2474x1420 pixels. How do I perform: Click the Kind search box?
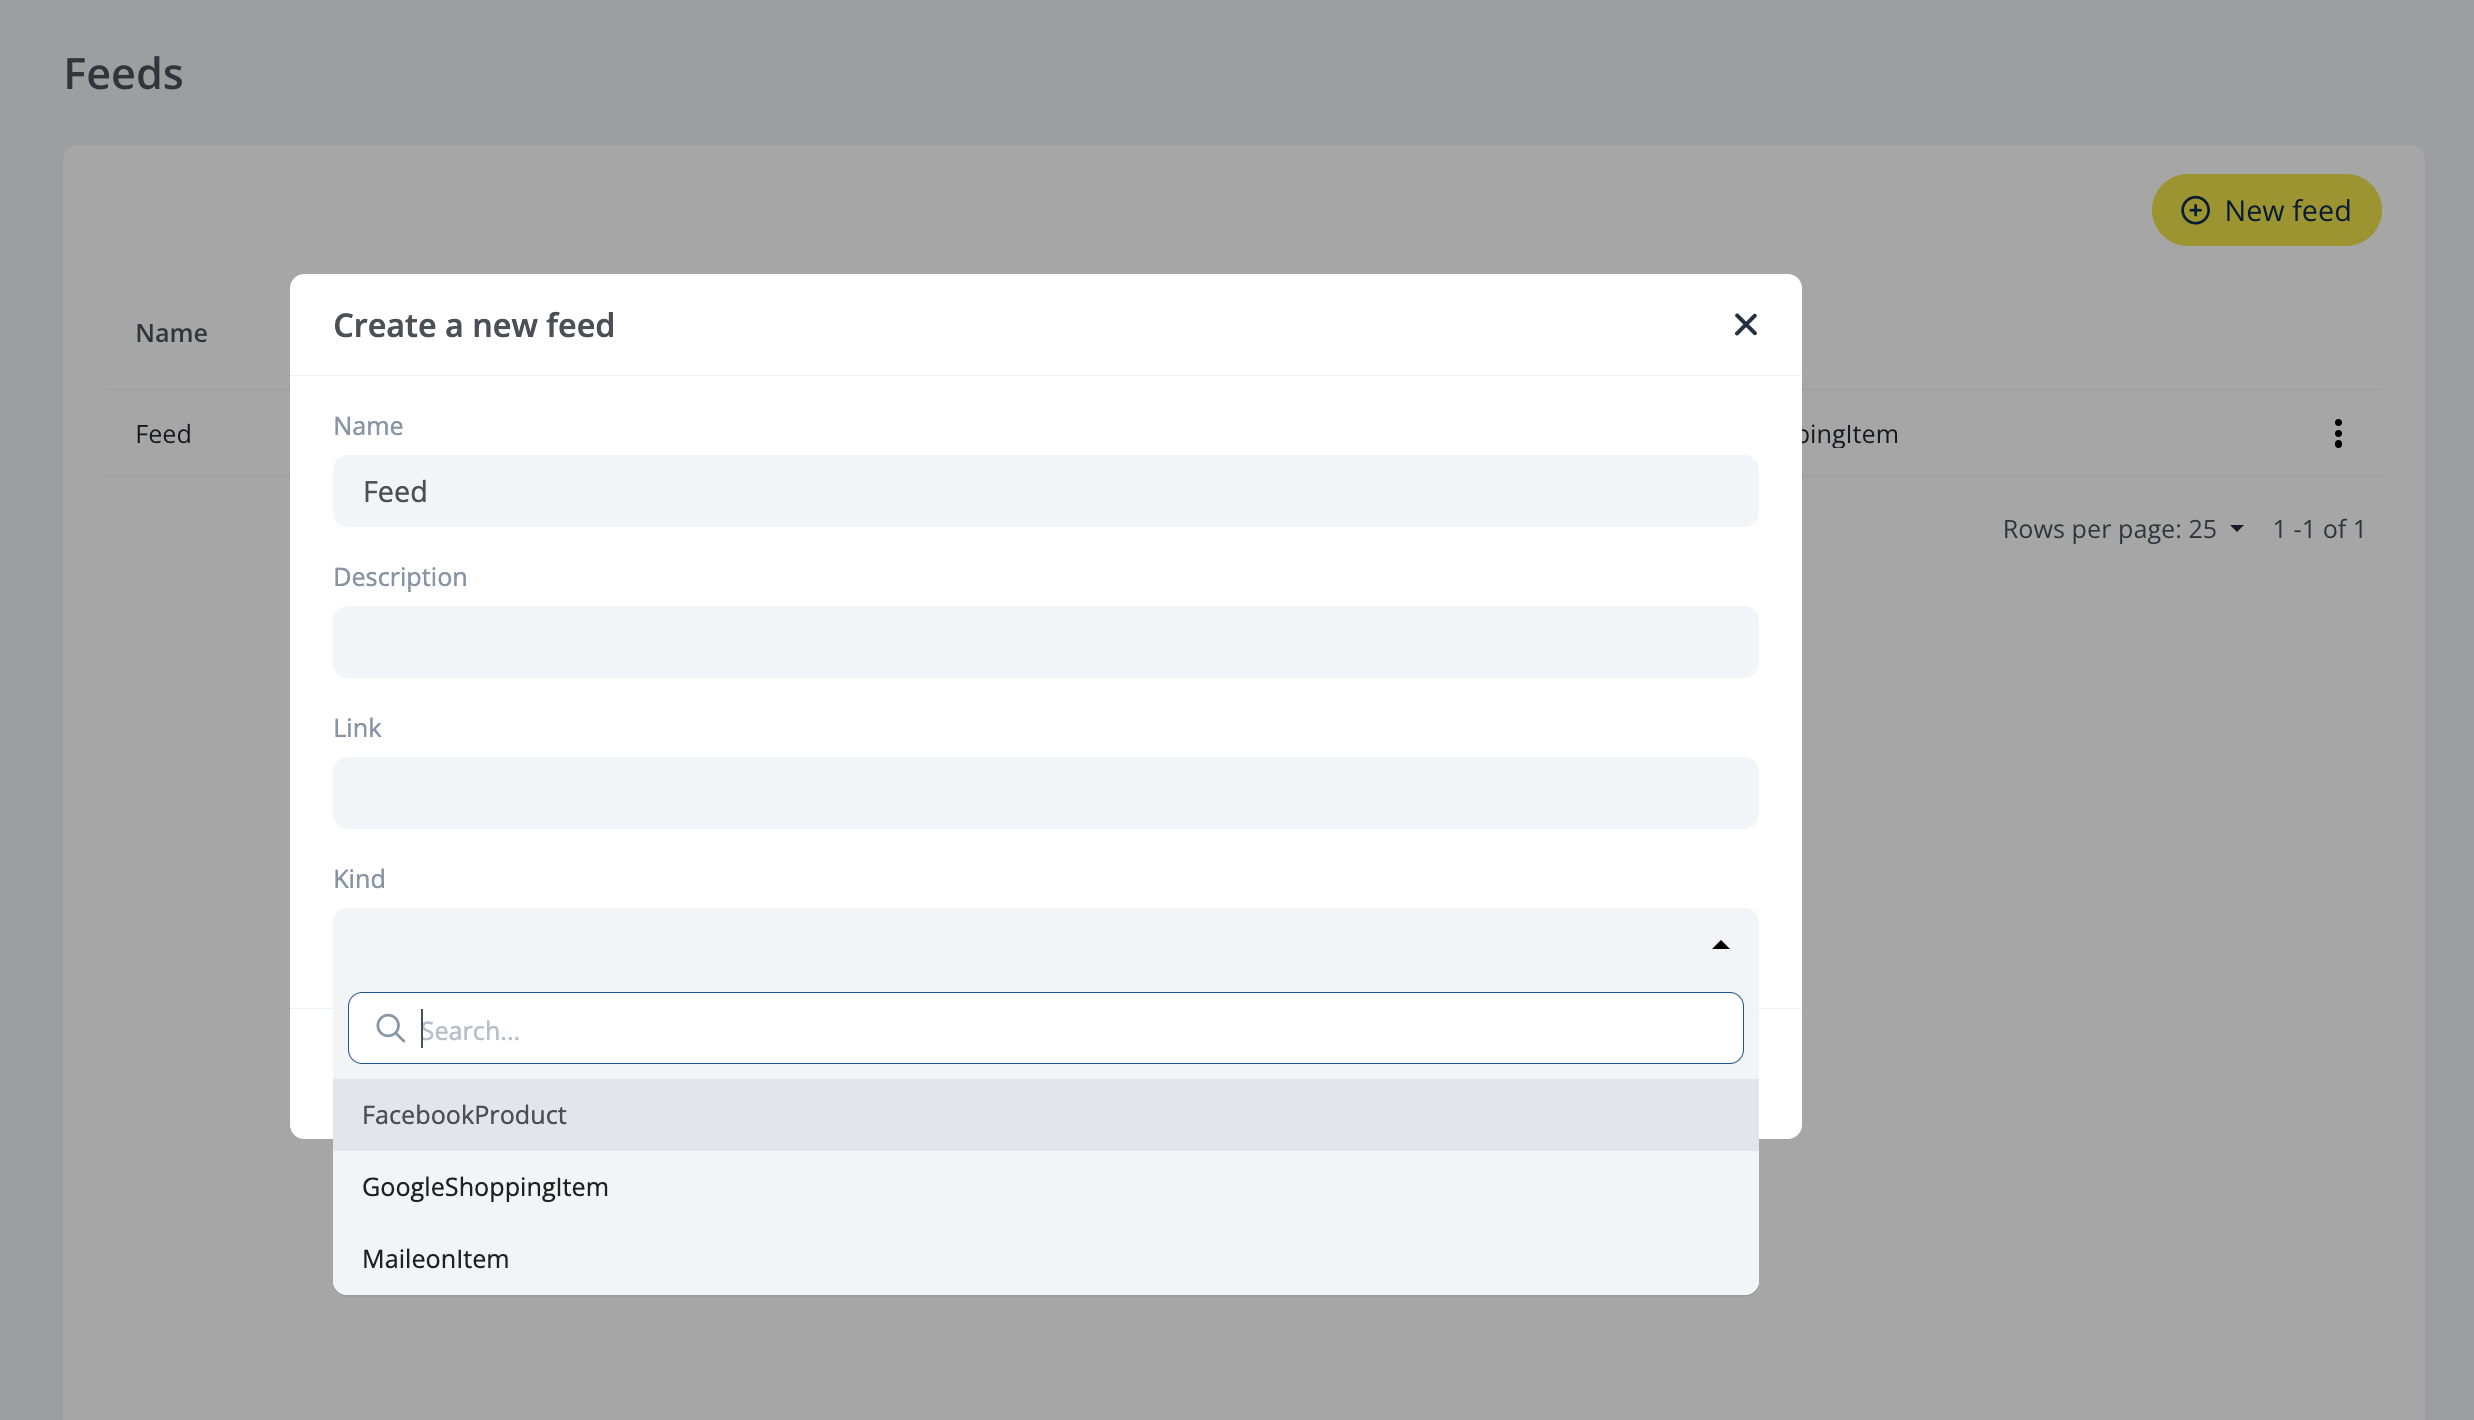(1045, 1028)
